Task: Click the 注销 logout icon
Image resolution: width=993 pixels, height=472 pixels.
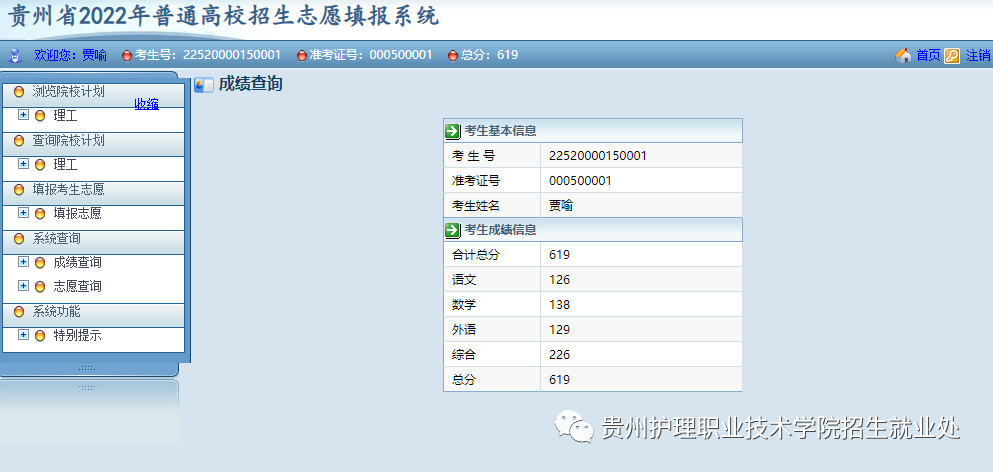Action: pos(952,55)
